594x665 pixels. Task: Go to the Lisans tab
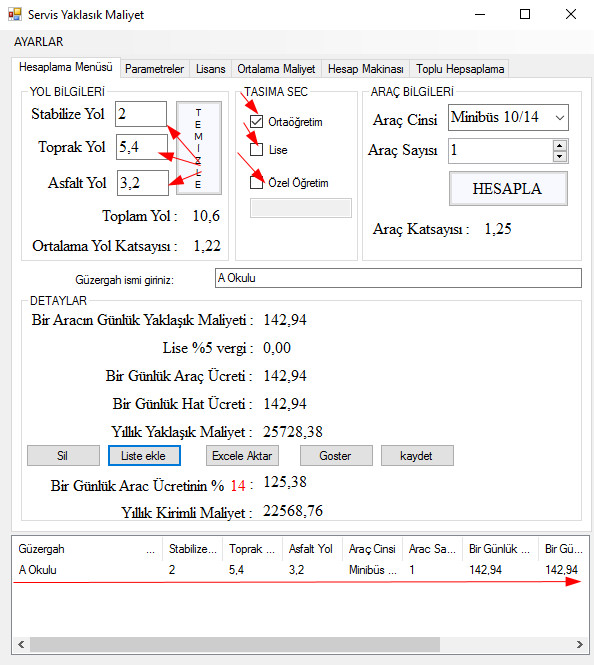[210, 69]
